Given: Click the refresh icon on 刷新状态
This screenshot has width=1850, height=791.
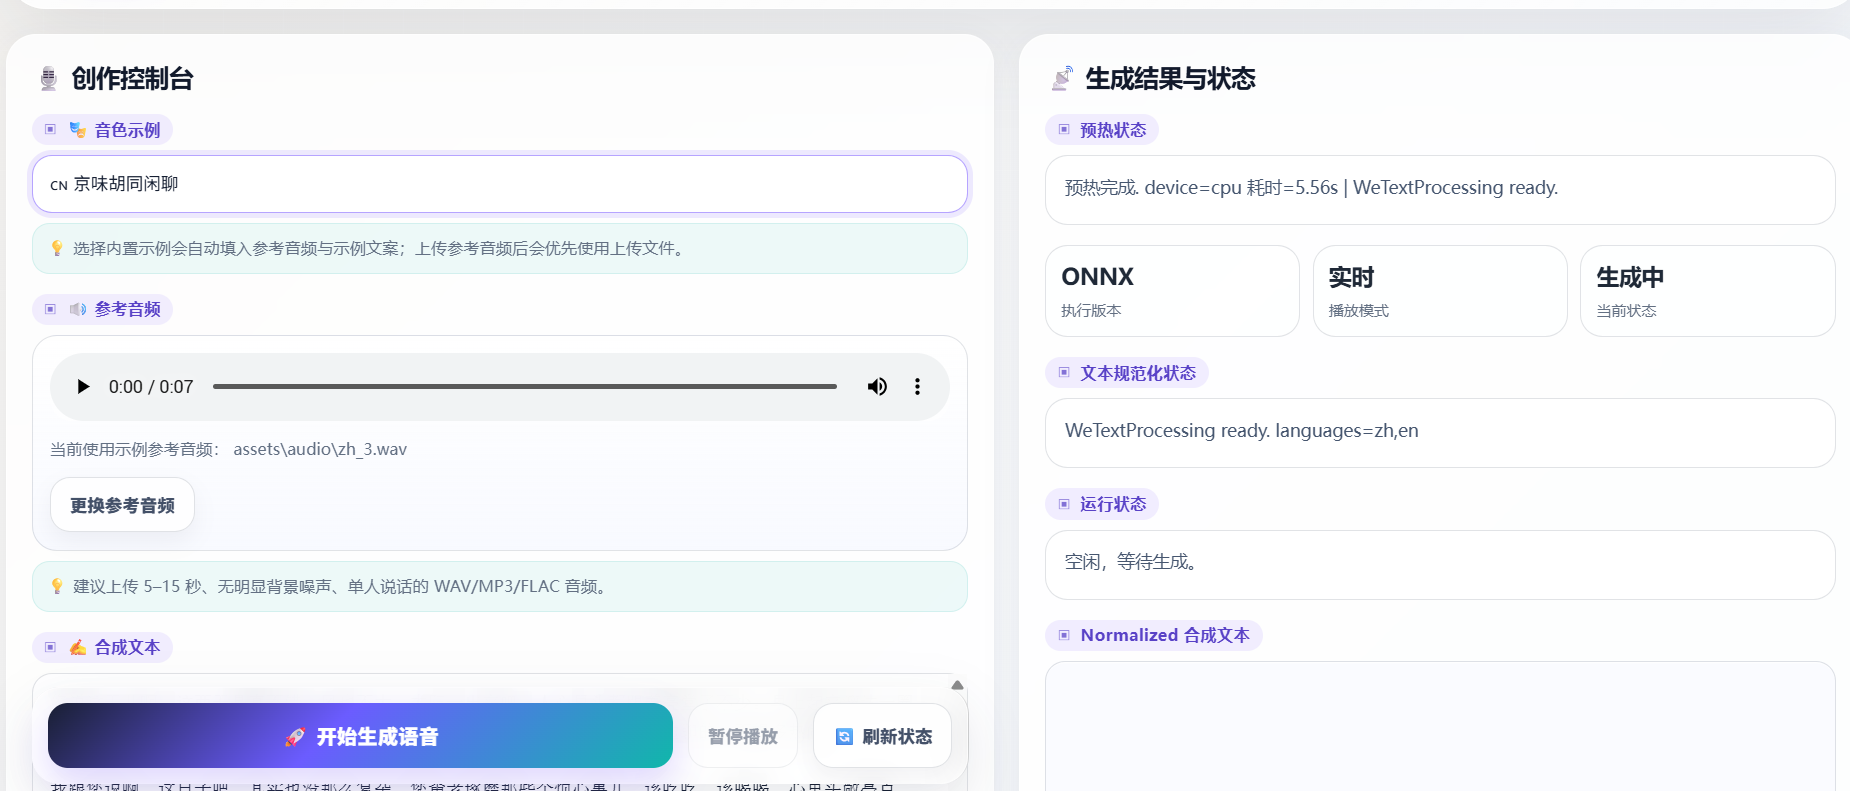Looking at the screenshot, I should pos(844,737).
